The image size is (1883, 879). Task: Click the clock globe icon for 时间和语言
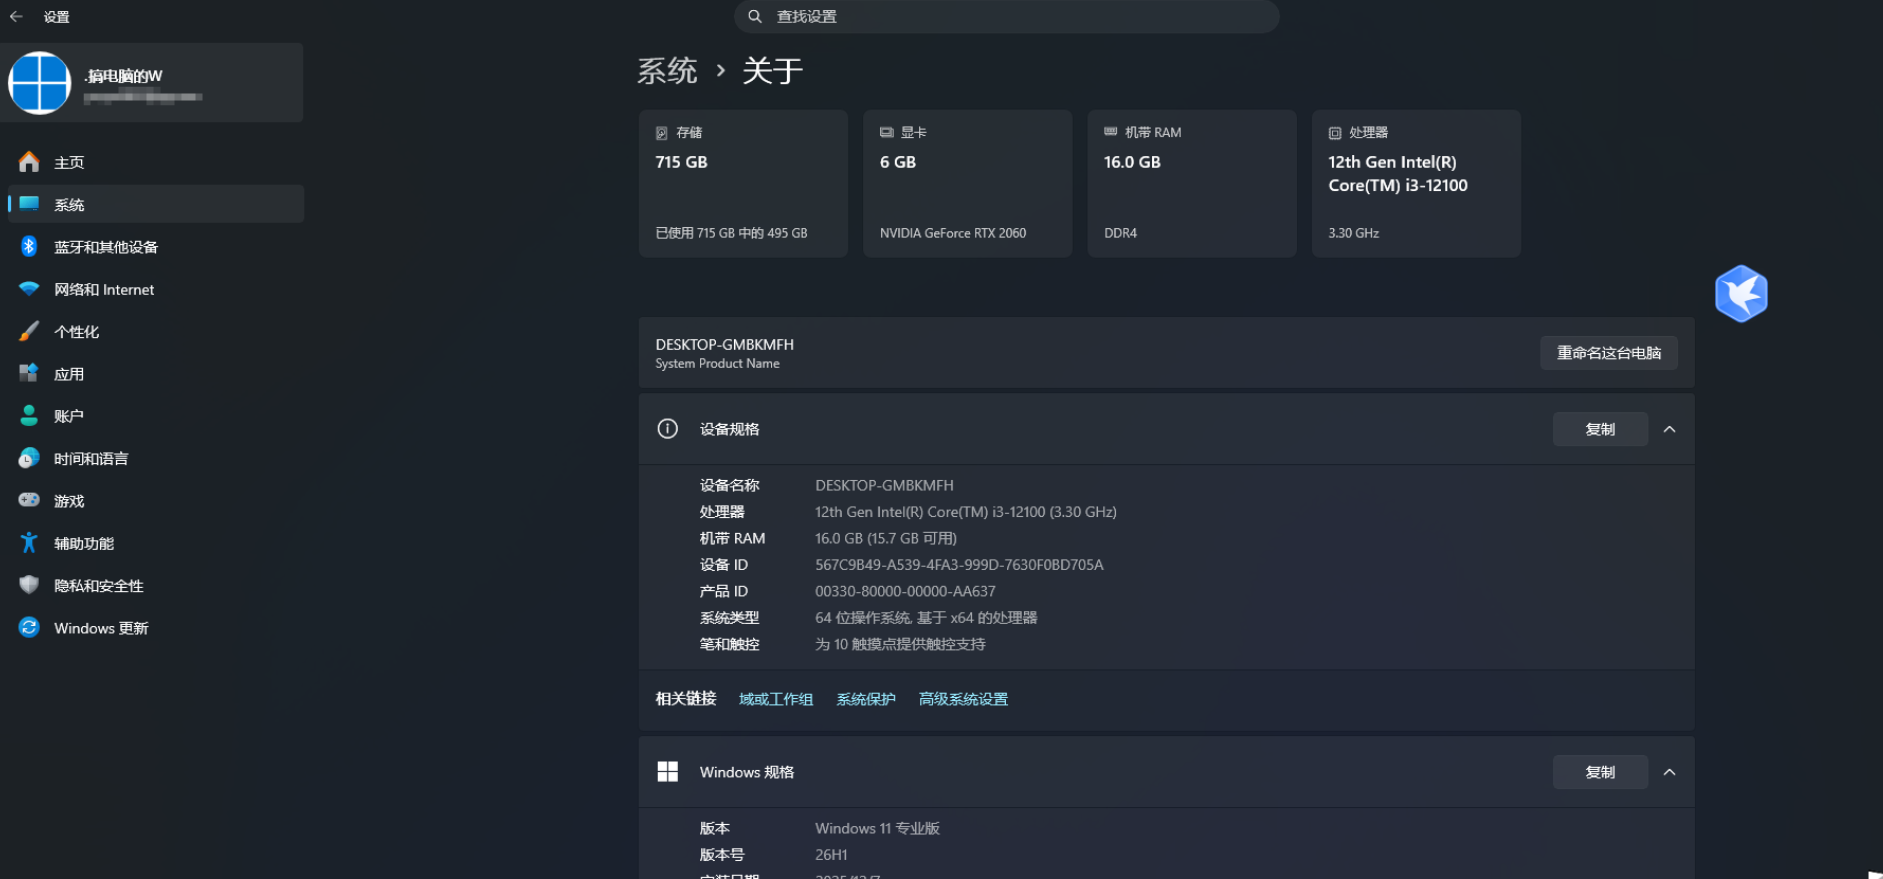(29, 458)
